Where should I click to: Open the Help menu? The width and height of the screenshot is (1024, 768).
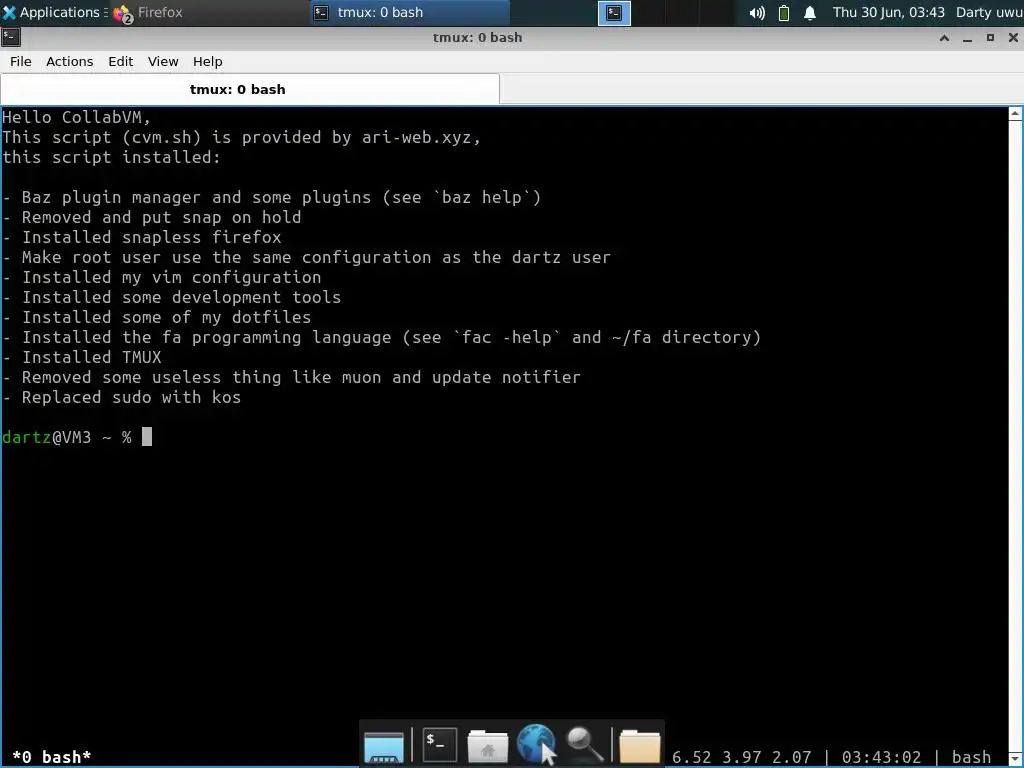(207, 61)
